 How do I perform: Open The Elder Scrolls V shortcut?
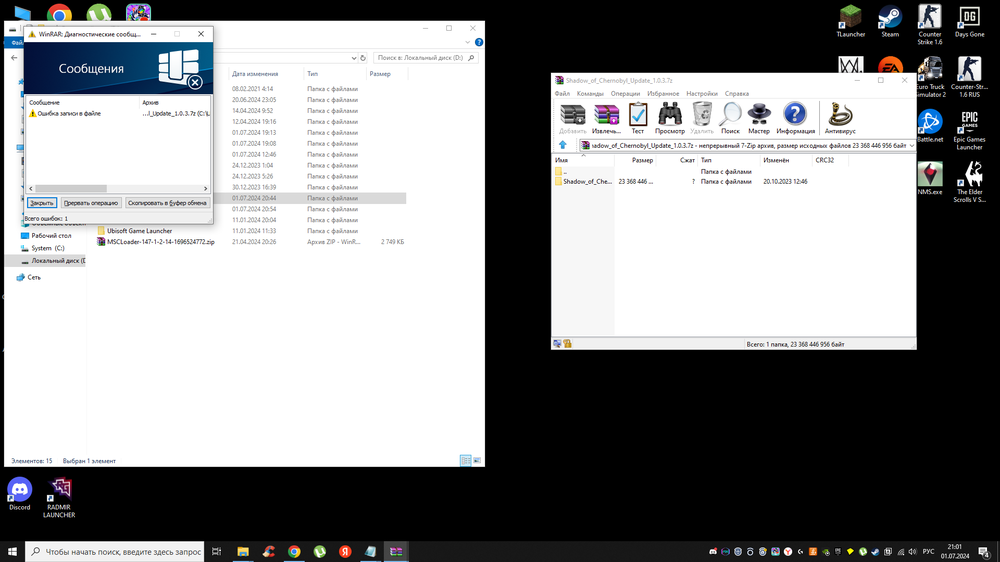(x=969, y=182)
